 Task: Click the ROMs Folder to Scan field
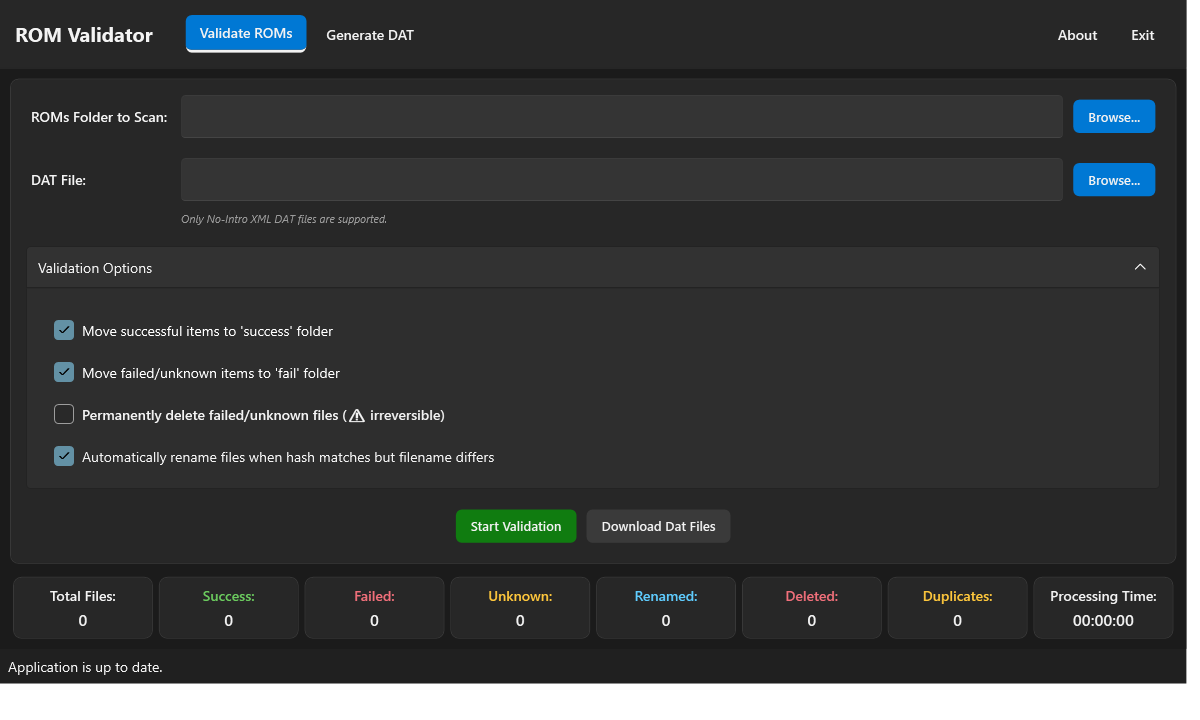[x=621, y=117]
